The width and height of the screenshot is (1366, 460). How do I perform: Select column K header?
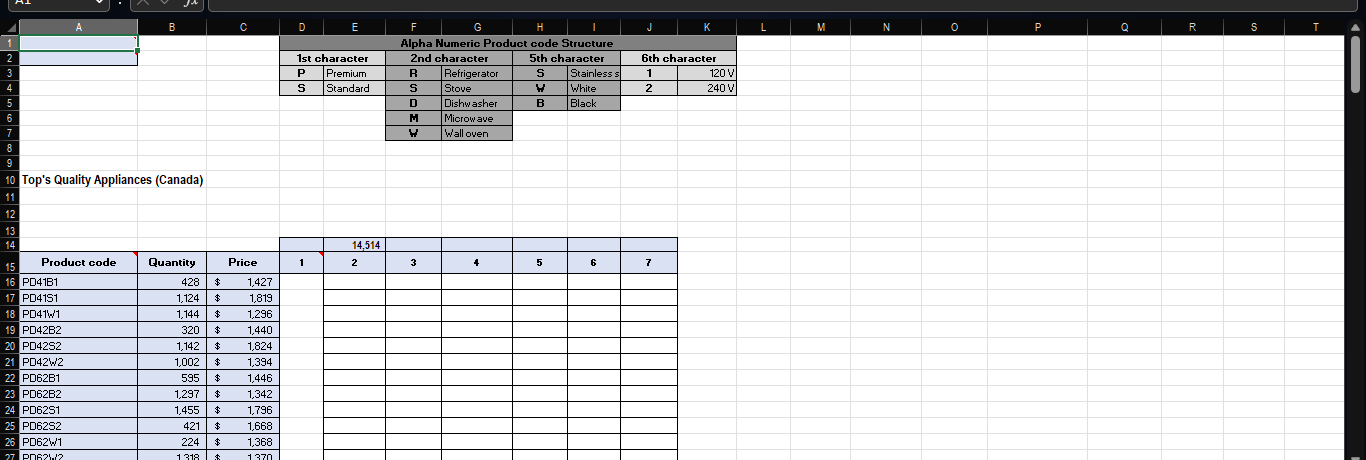(706, 27)
